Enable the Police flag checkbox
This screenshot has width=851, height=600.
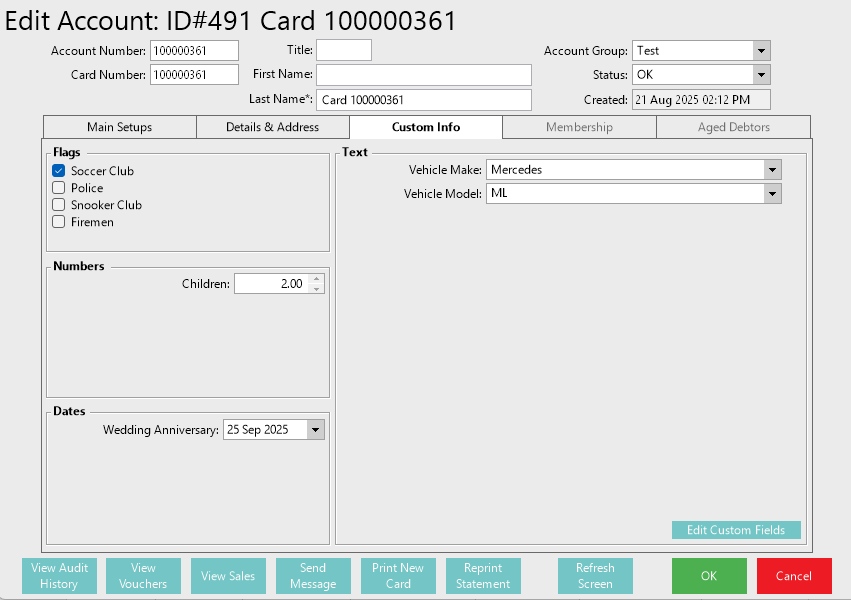(x=59, y=188)
